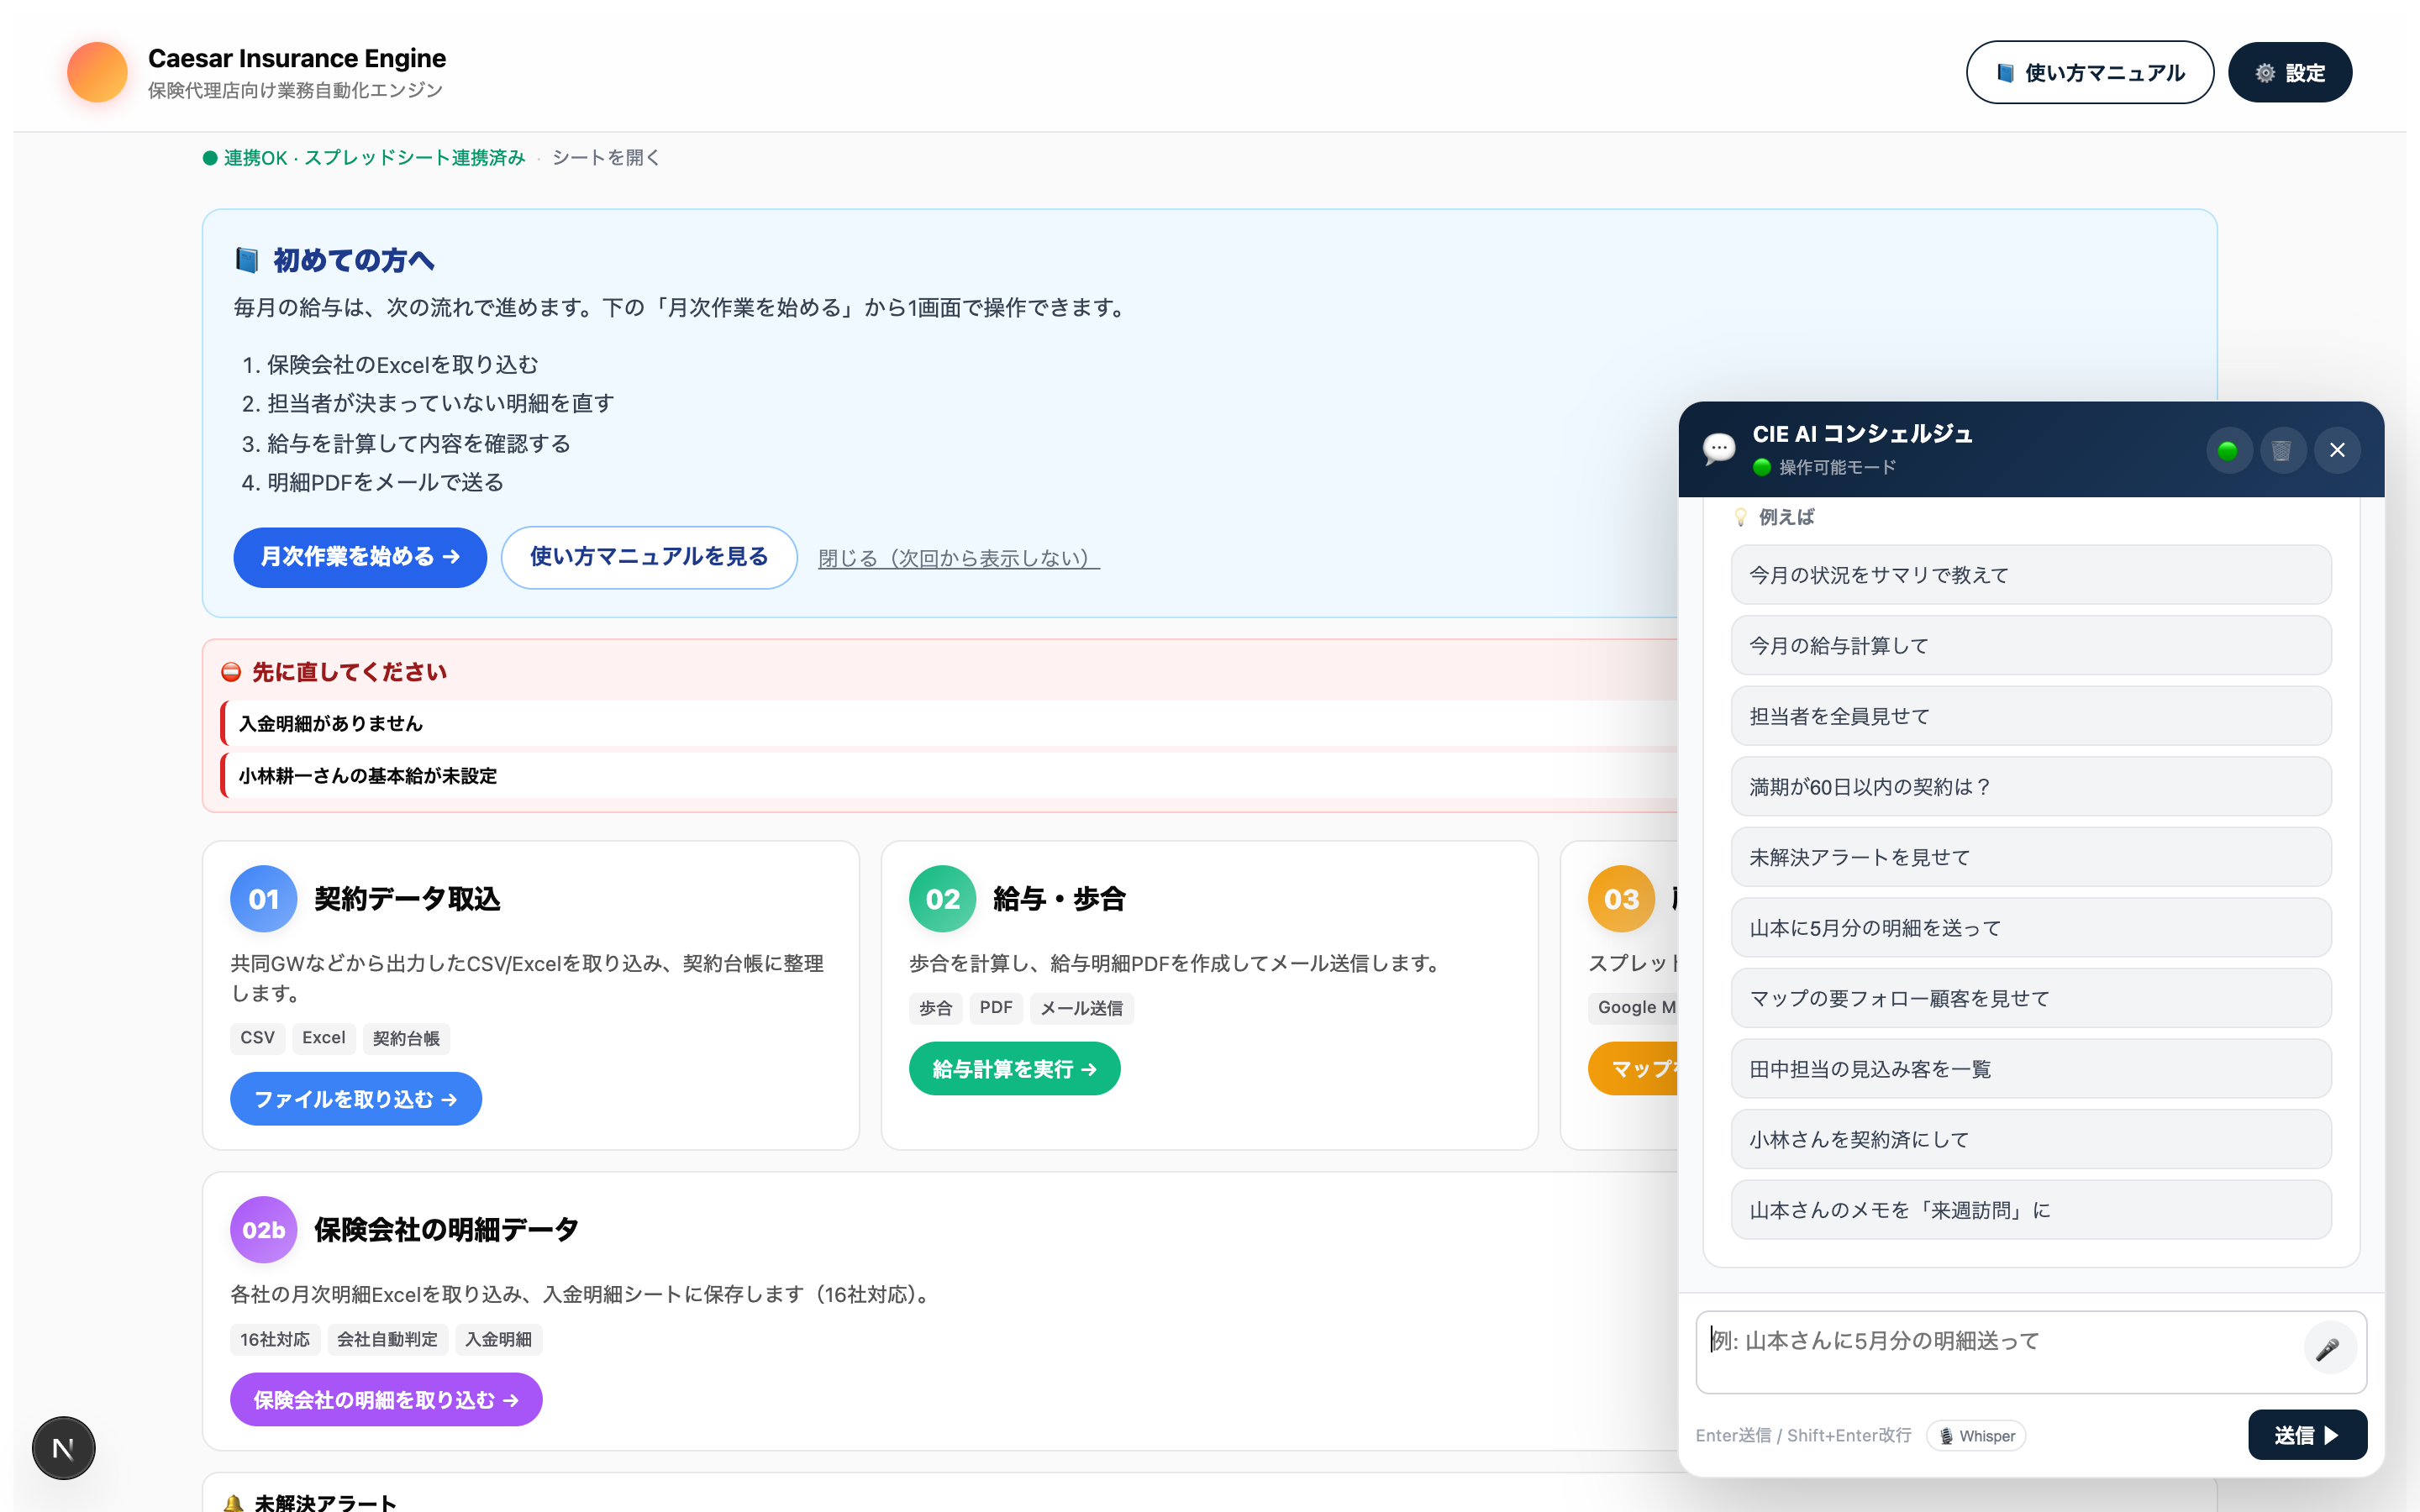Click the 会社自動判定 tag
The width and height of the screenshot is (2420, 1512).
(388, 1340)
